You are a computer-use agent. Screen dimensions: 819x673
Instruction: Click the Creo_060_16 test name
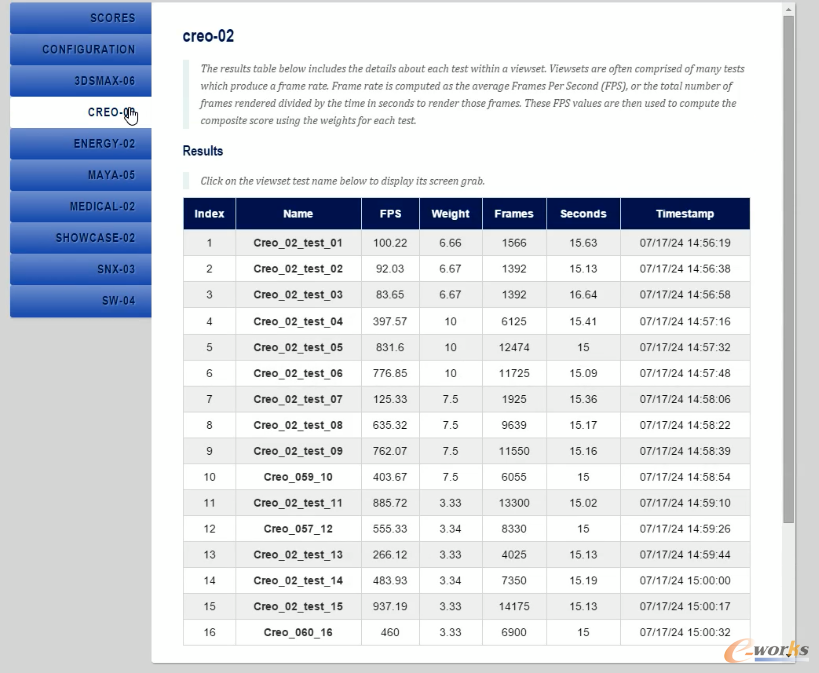[298, 632]
